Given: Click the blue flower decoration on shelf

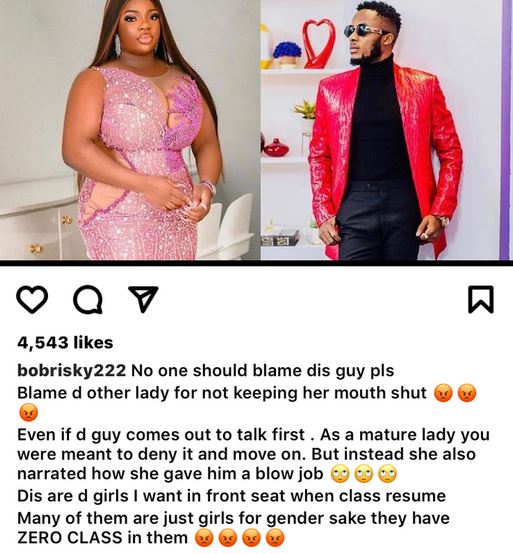Looking at the screenshot, I should [x=287, y=52].
